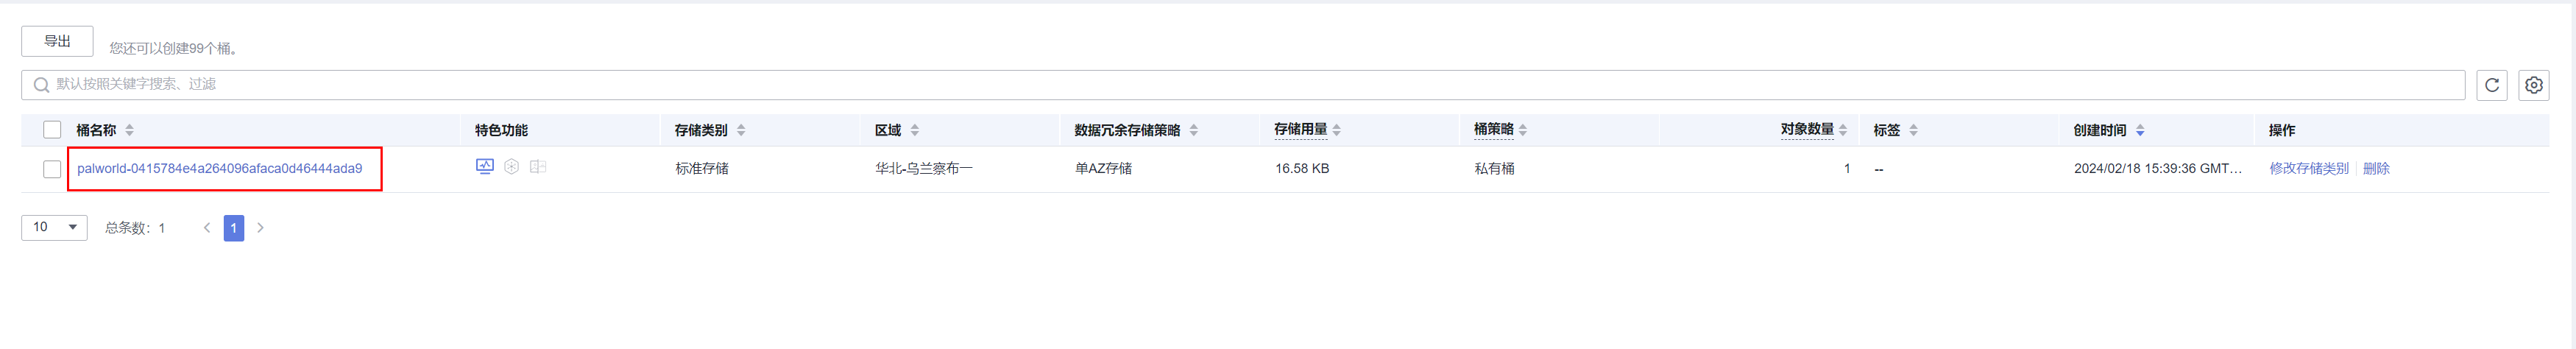Sort by 存储用量 column arrows
The width and height of the screenshot is (2576, 349).
[1337, 130]
